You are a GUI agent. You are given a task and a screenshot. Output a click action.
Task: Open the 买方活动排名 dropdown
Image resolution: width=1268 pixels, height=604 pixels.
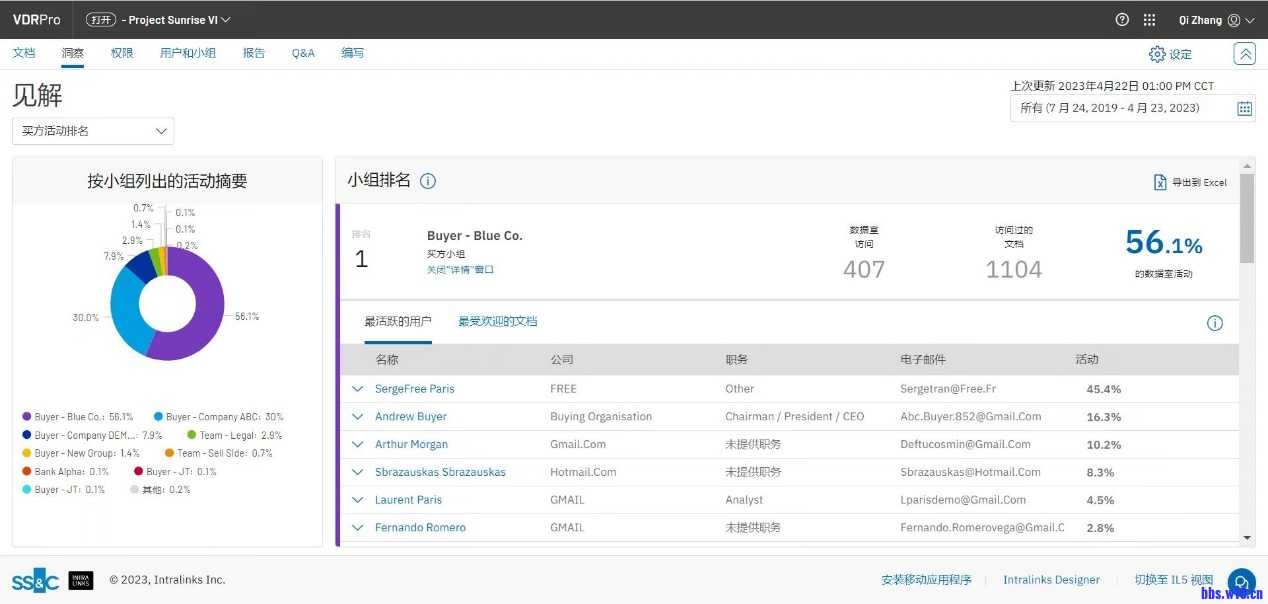[92, 130]
